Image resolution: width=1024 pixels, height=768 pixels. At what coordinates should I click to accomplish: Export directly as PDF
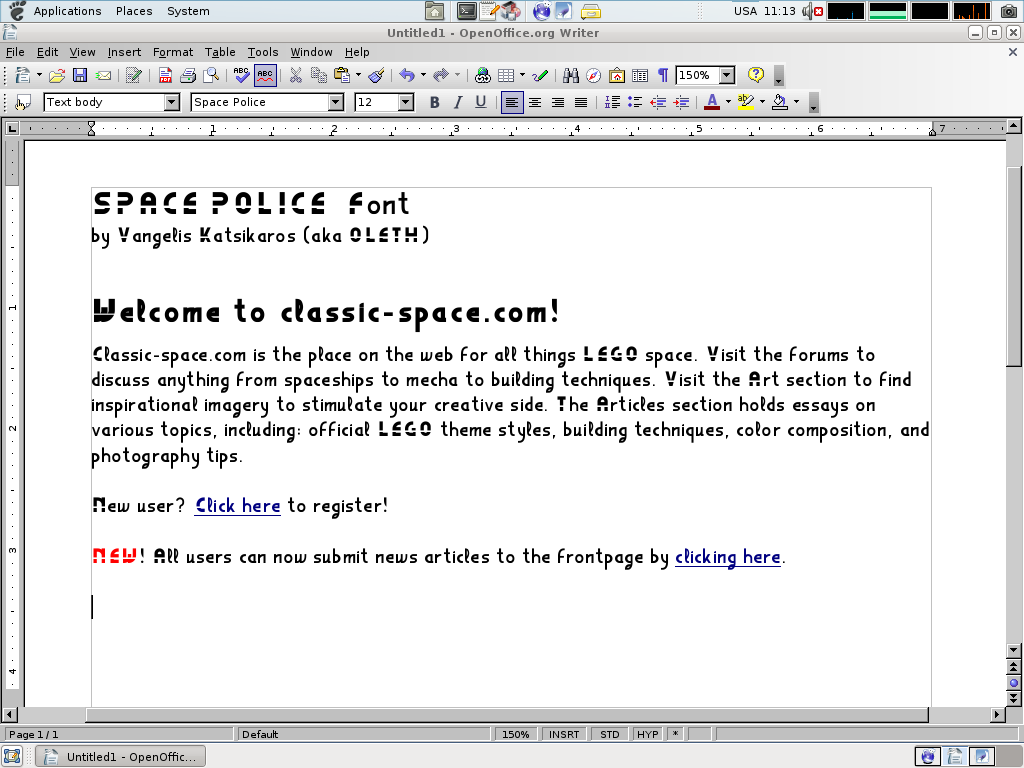165,75
